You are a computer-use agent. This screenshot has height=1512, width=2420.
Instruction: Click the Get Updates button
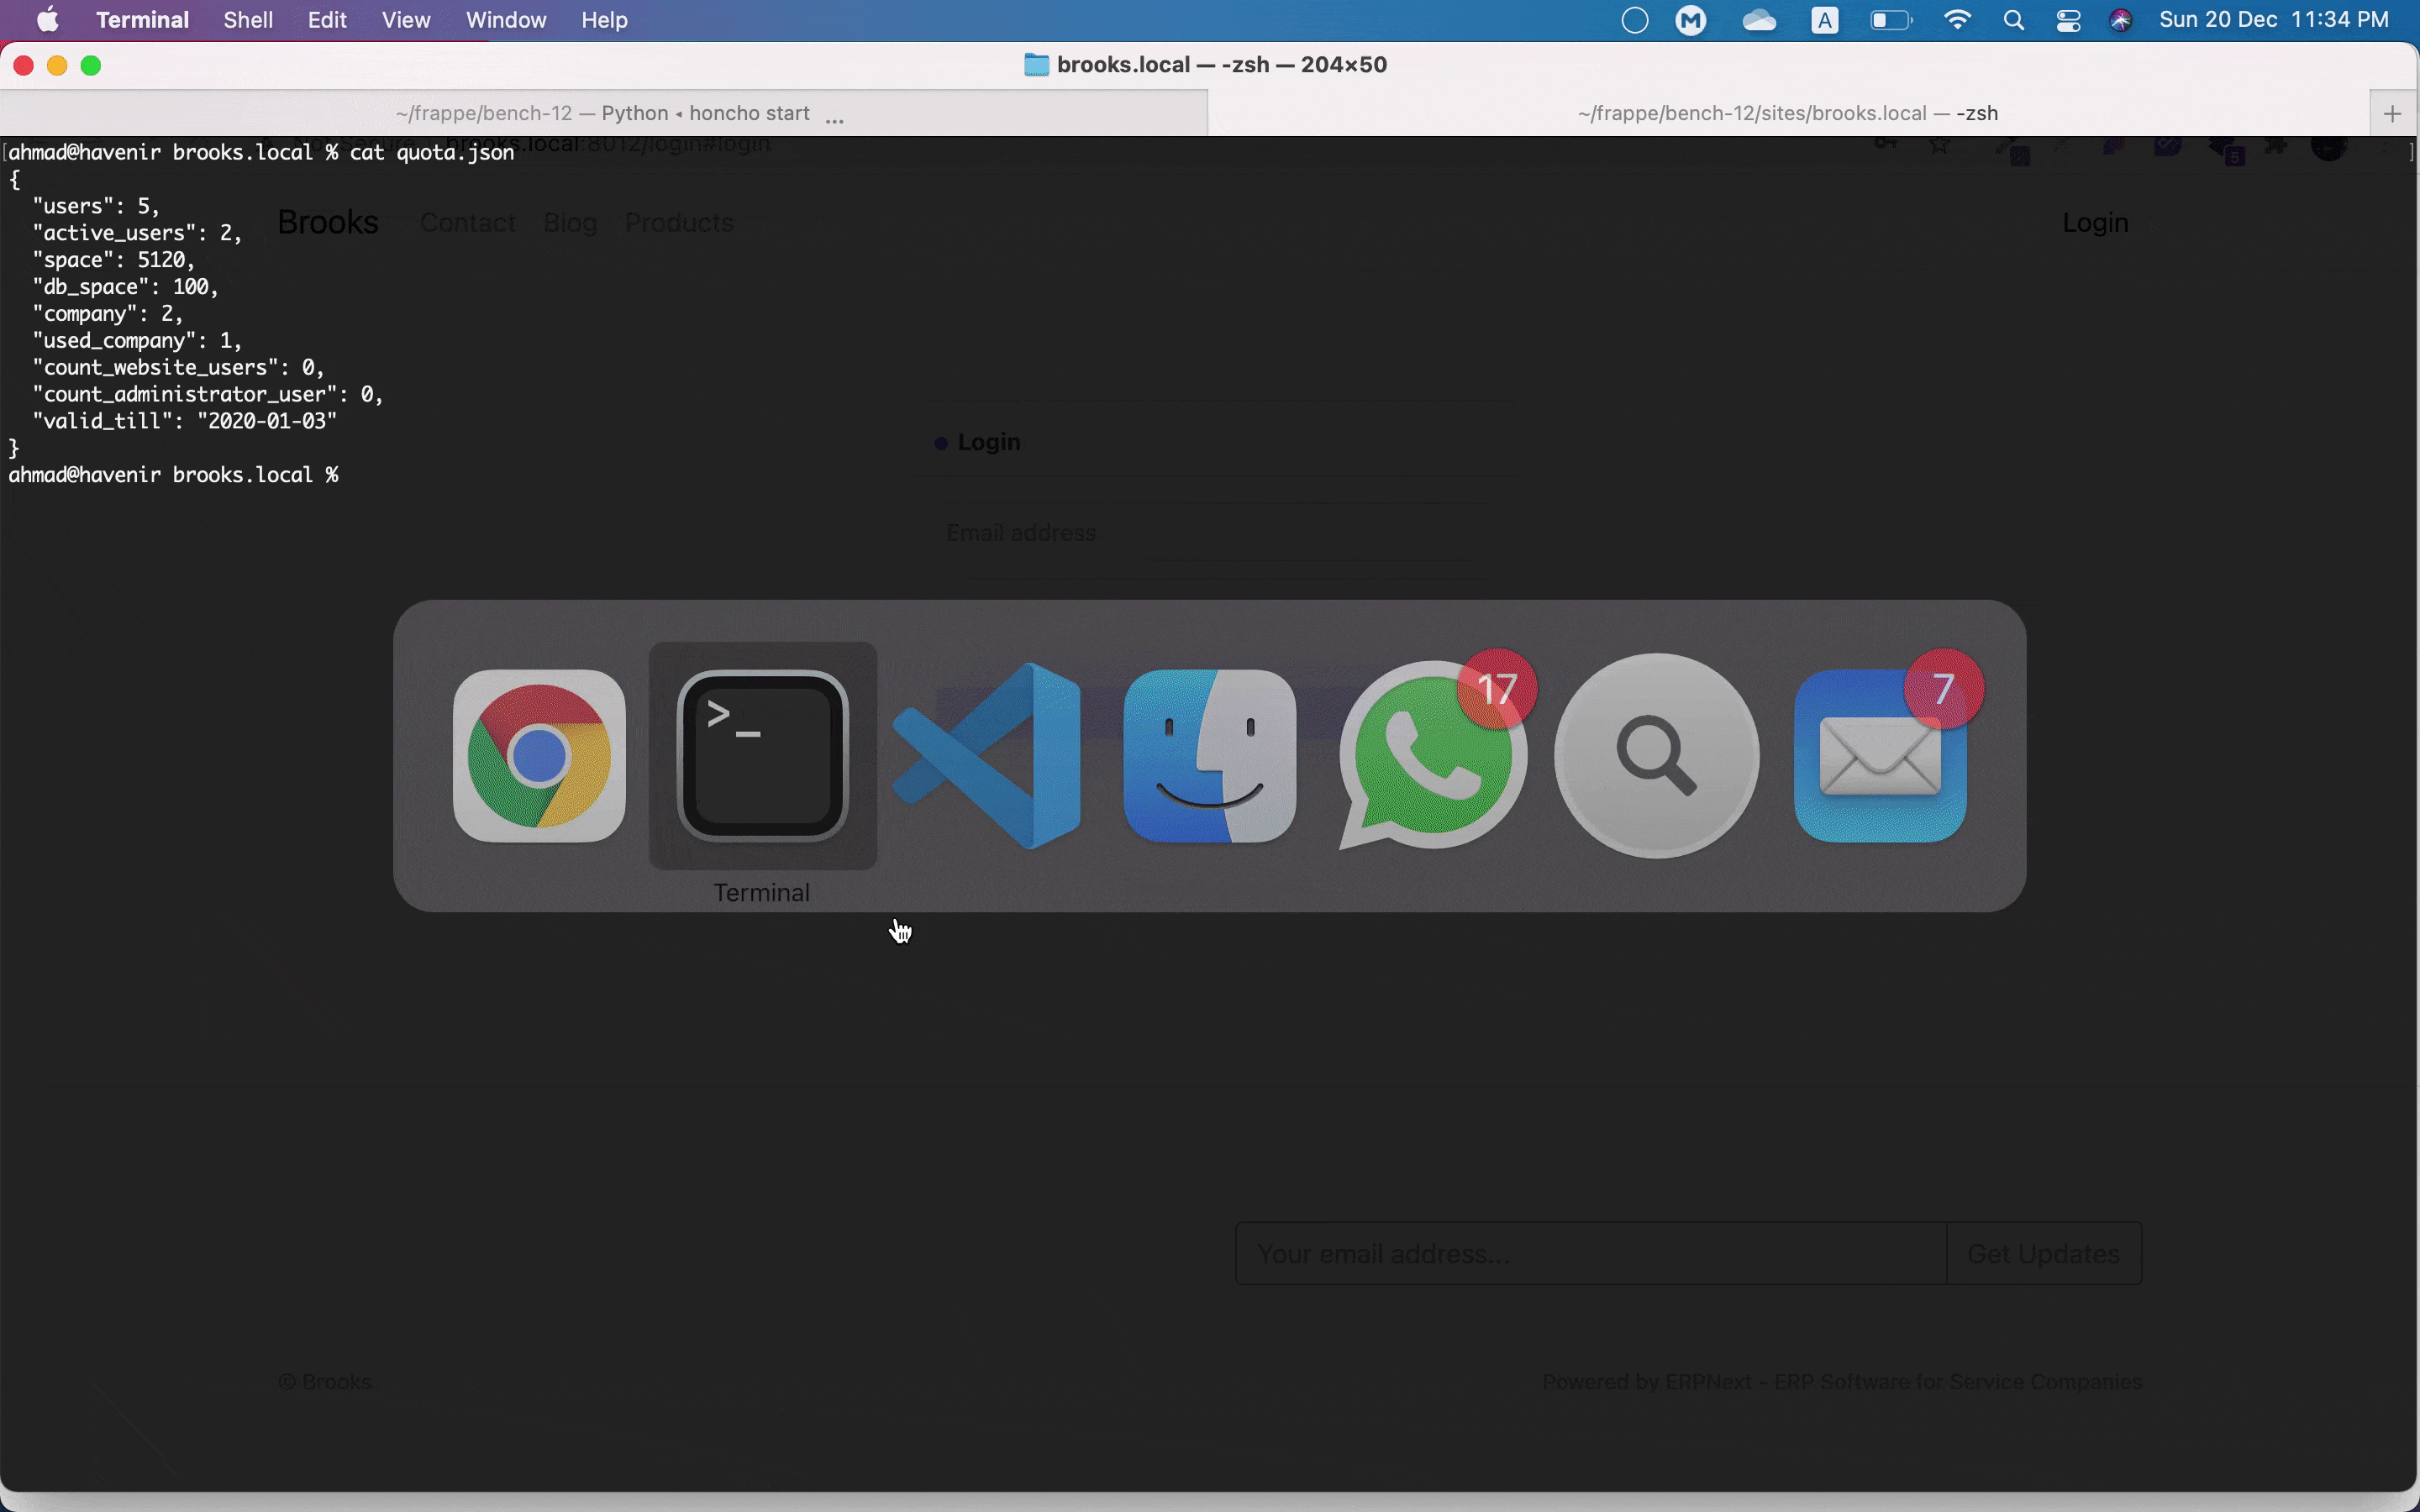point(2044,1254)
